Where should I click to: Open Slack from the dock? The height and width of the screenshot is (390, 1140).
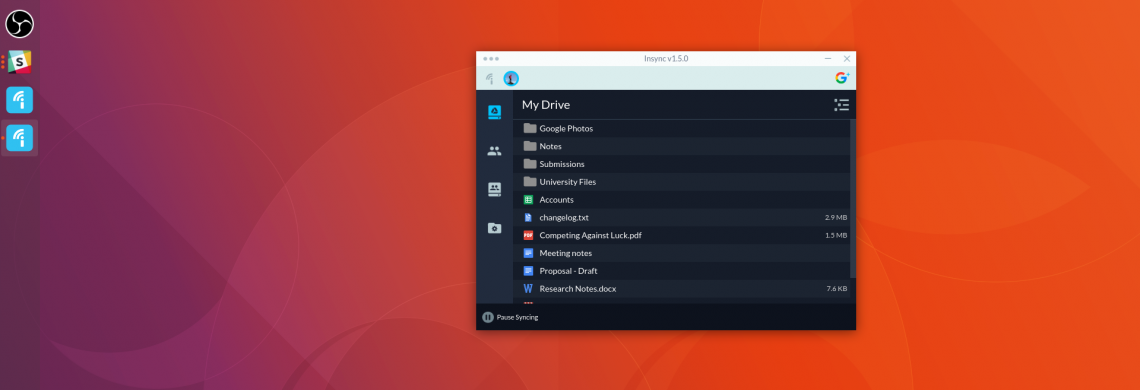tap(20, 62)
